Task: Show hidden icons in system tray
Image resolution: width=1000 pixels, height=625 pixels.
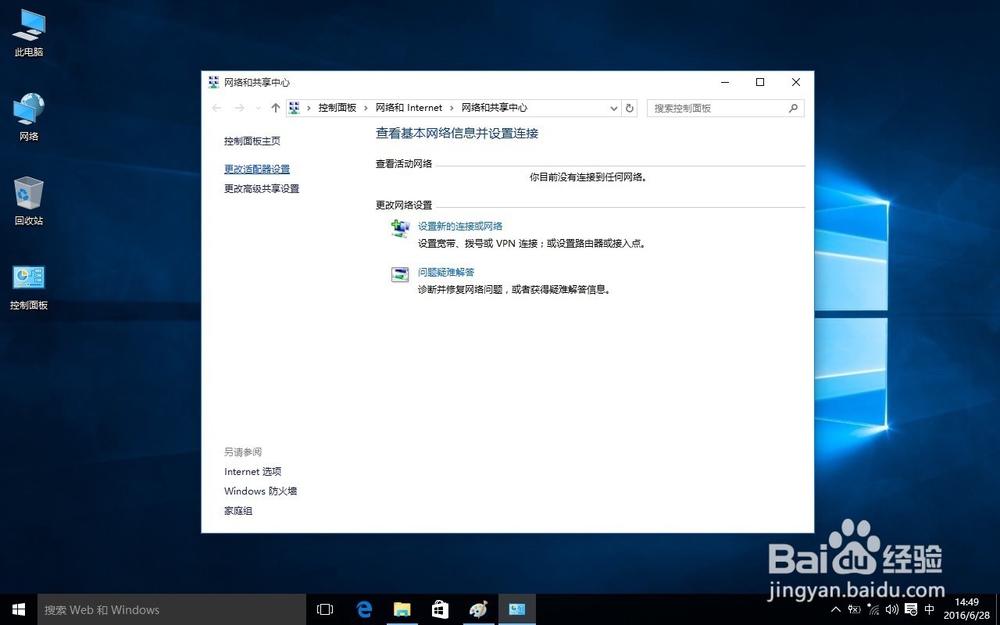Action: pyautogui.click(x=836, y=609)
